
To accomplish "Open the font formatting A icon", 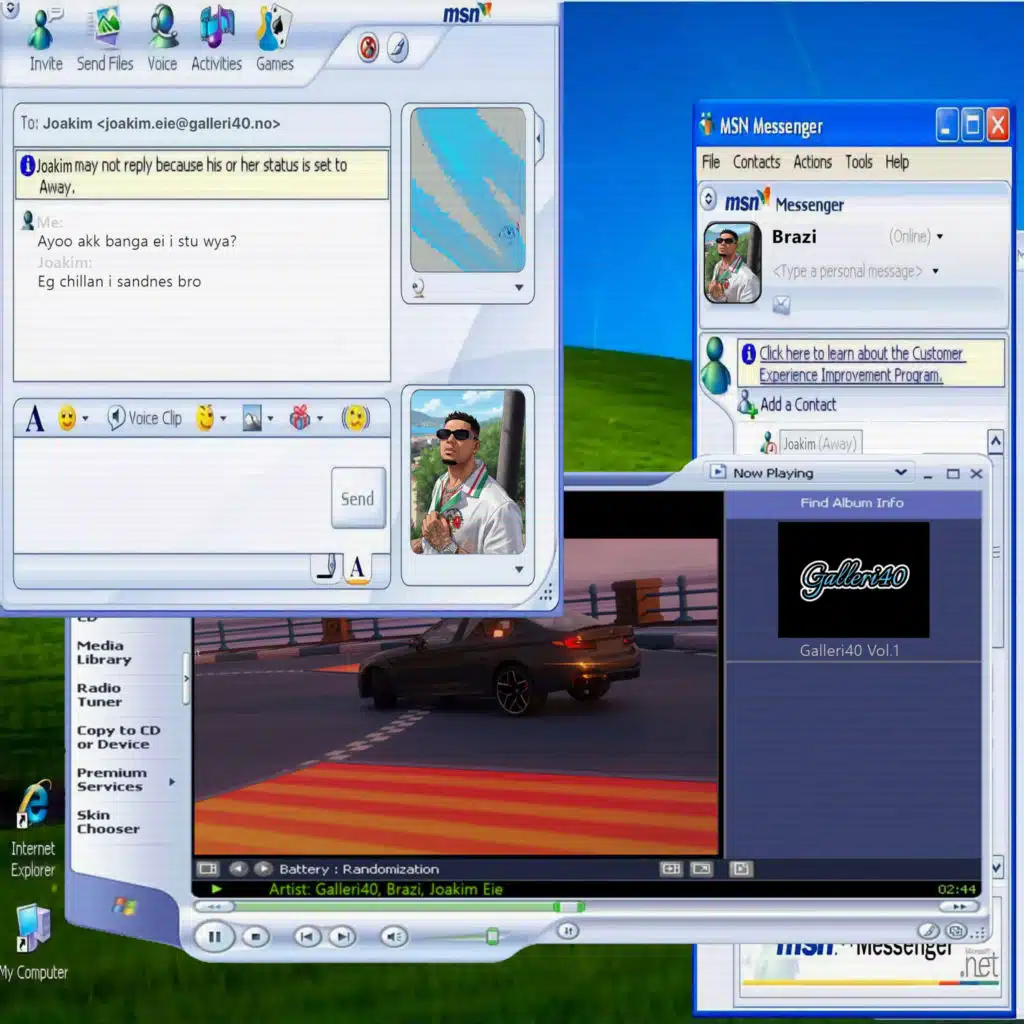I will coord(35,419).
